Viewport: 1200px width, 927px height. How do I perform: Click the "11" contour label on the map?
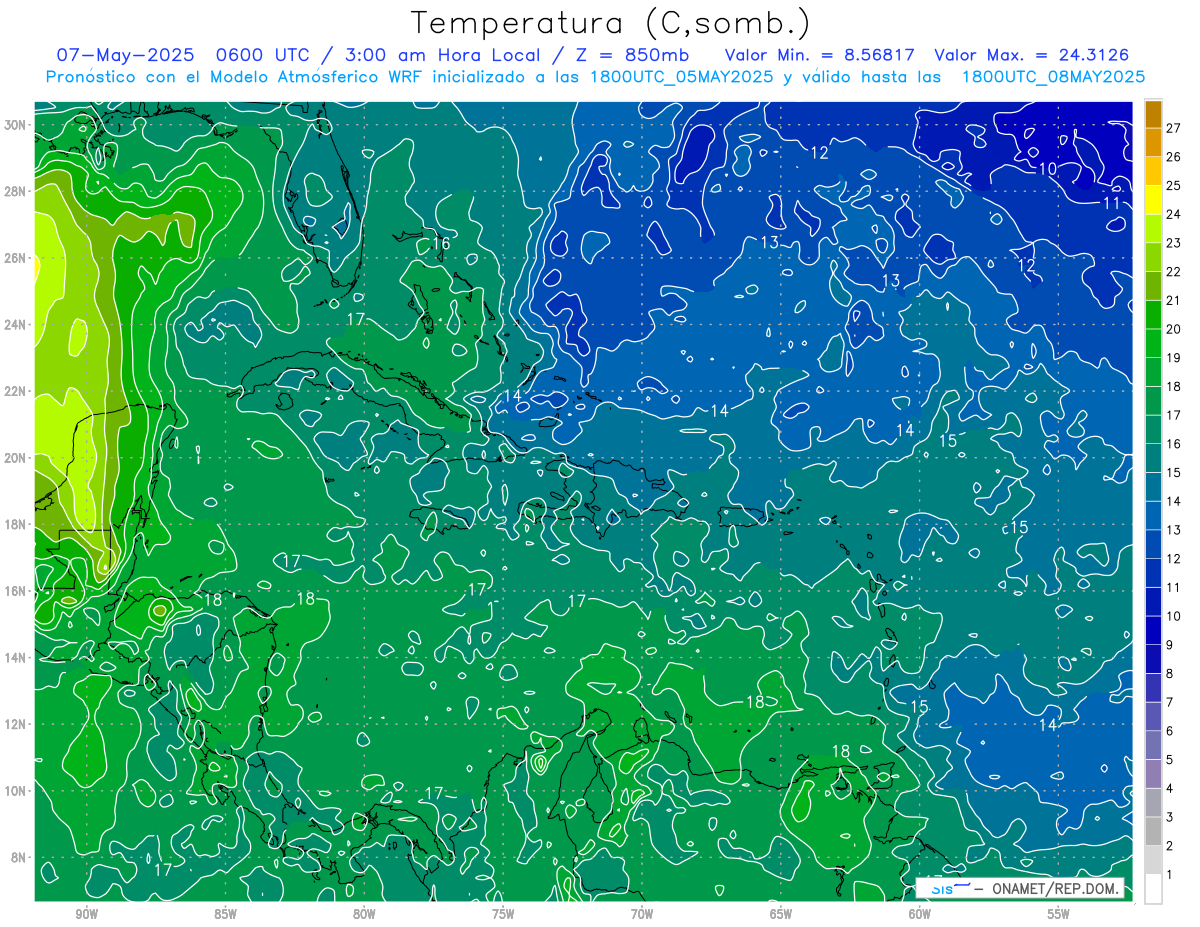tap(1110, 203)
